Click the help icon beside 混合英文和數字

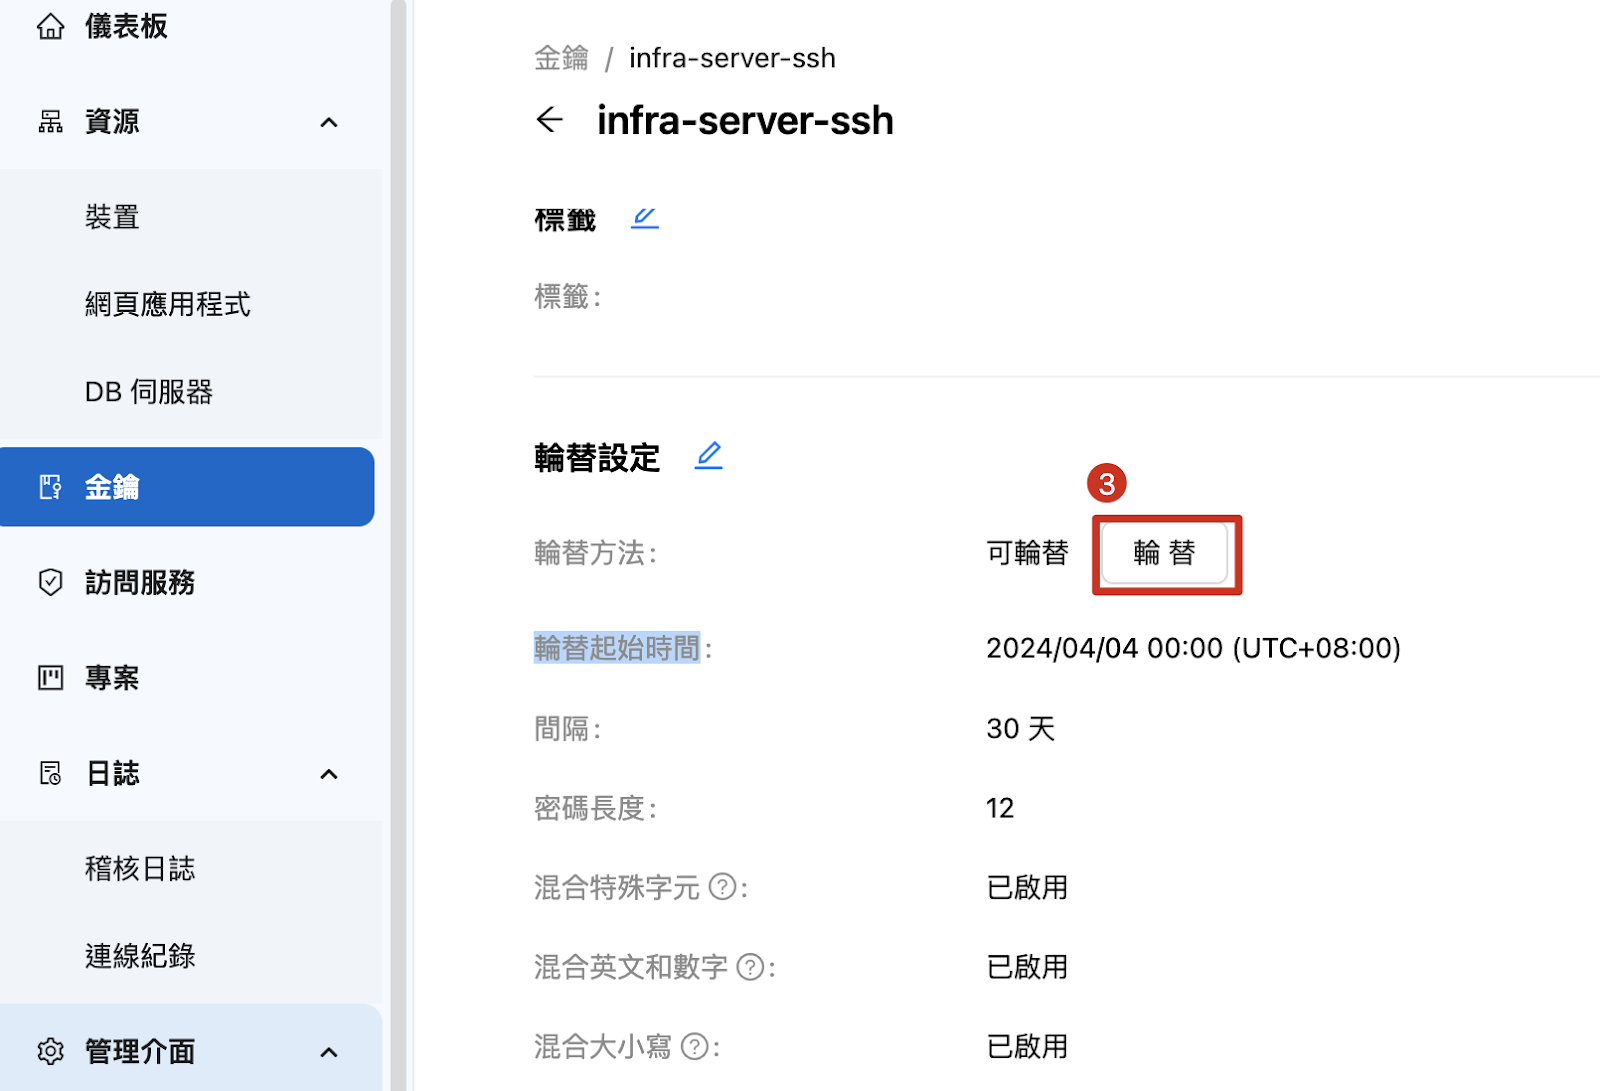pos(750,967)
